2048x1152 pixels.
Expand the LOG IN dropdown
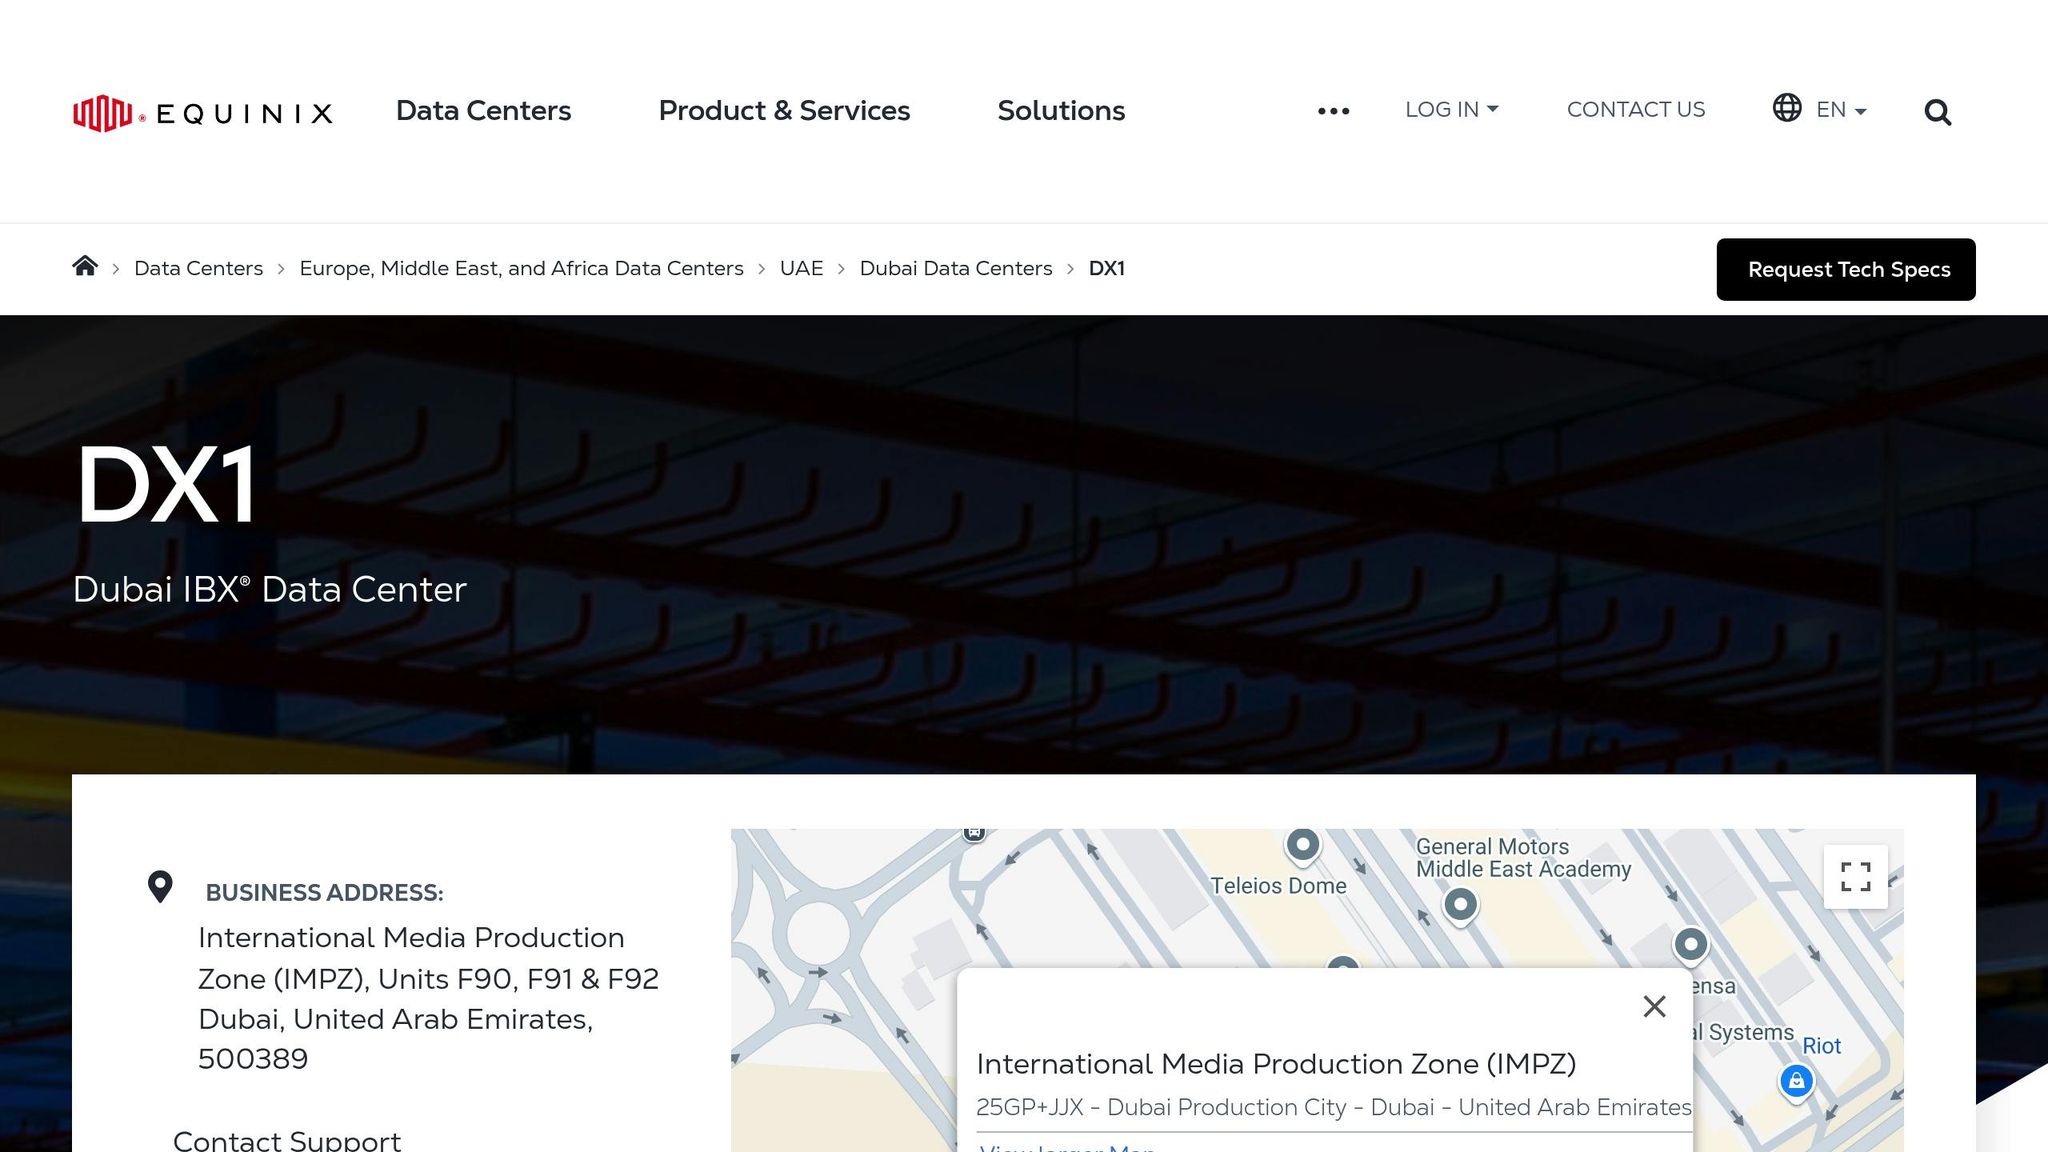point(1452,109)
